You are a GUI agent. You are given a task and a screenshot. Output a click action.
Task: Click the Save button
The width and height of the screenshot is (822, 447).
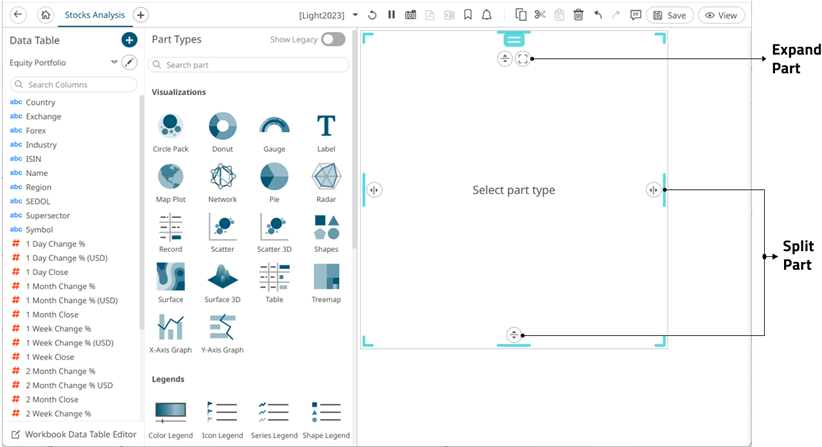(x=669, y=15)
